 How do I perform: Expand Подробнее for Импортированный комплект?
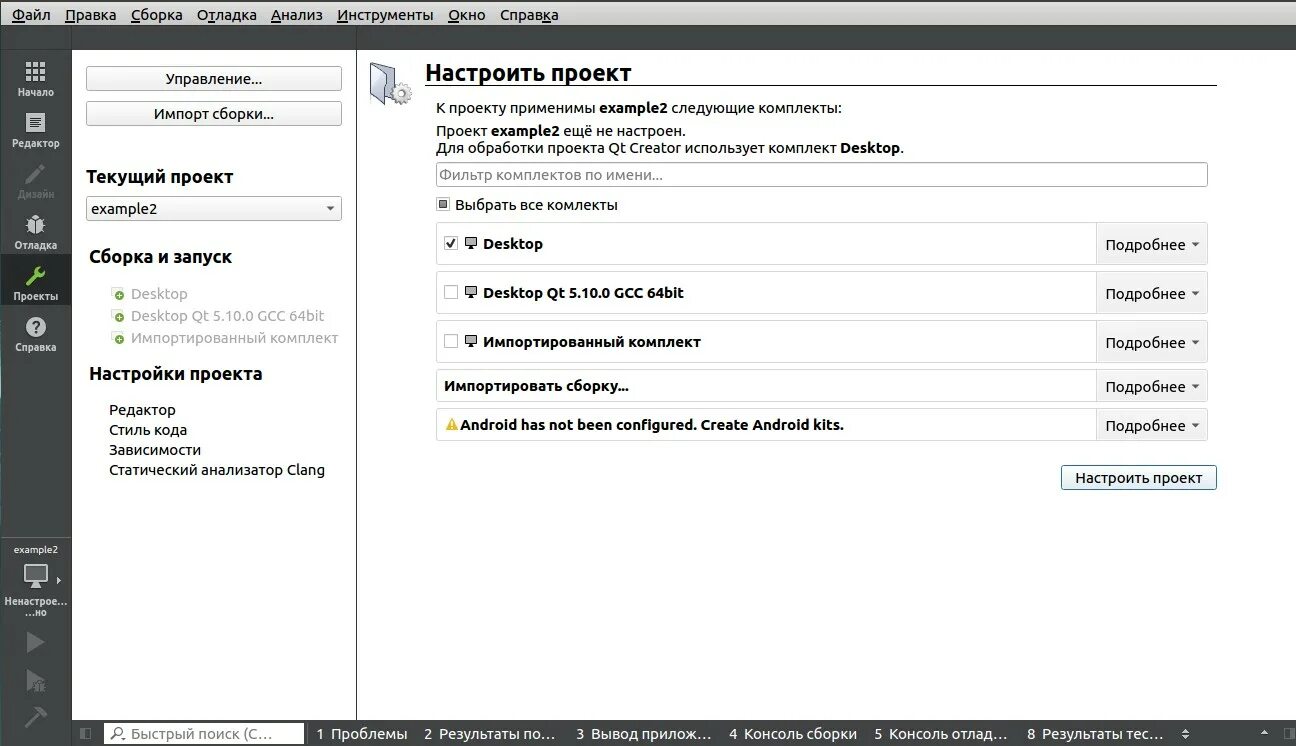click(1152, 342)
